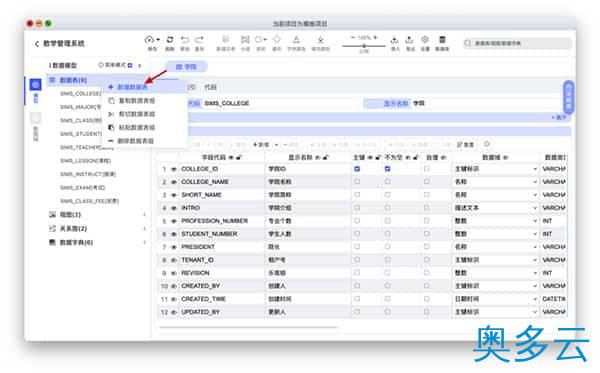This screenshot has height=373, width=600.
Task: Click the 代码 sub-tab
Action: tap(210, 87)
